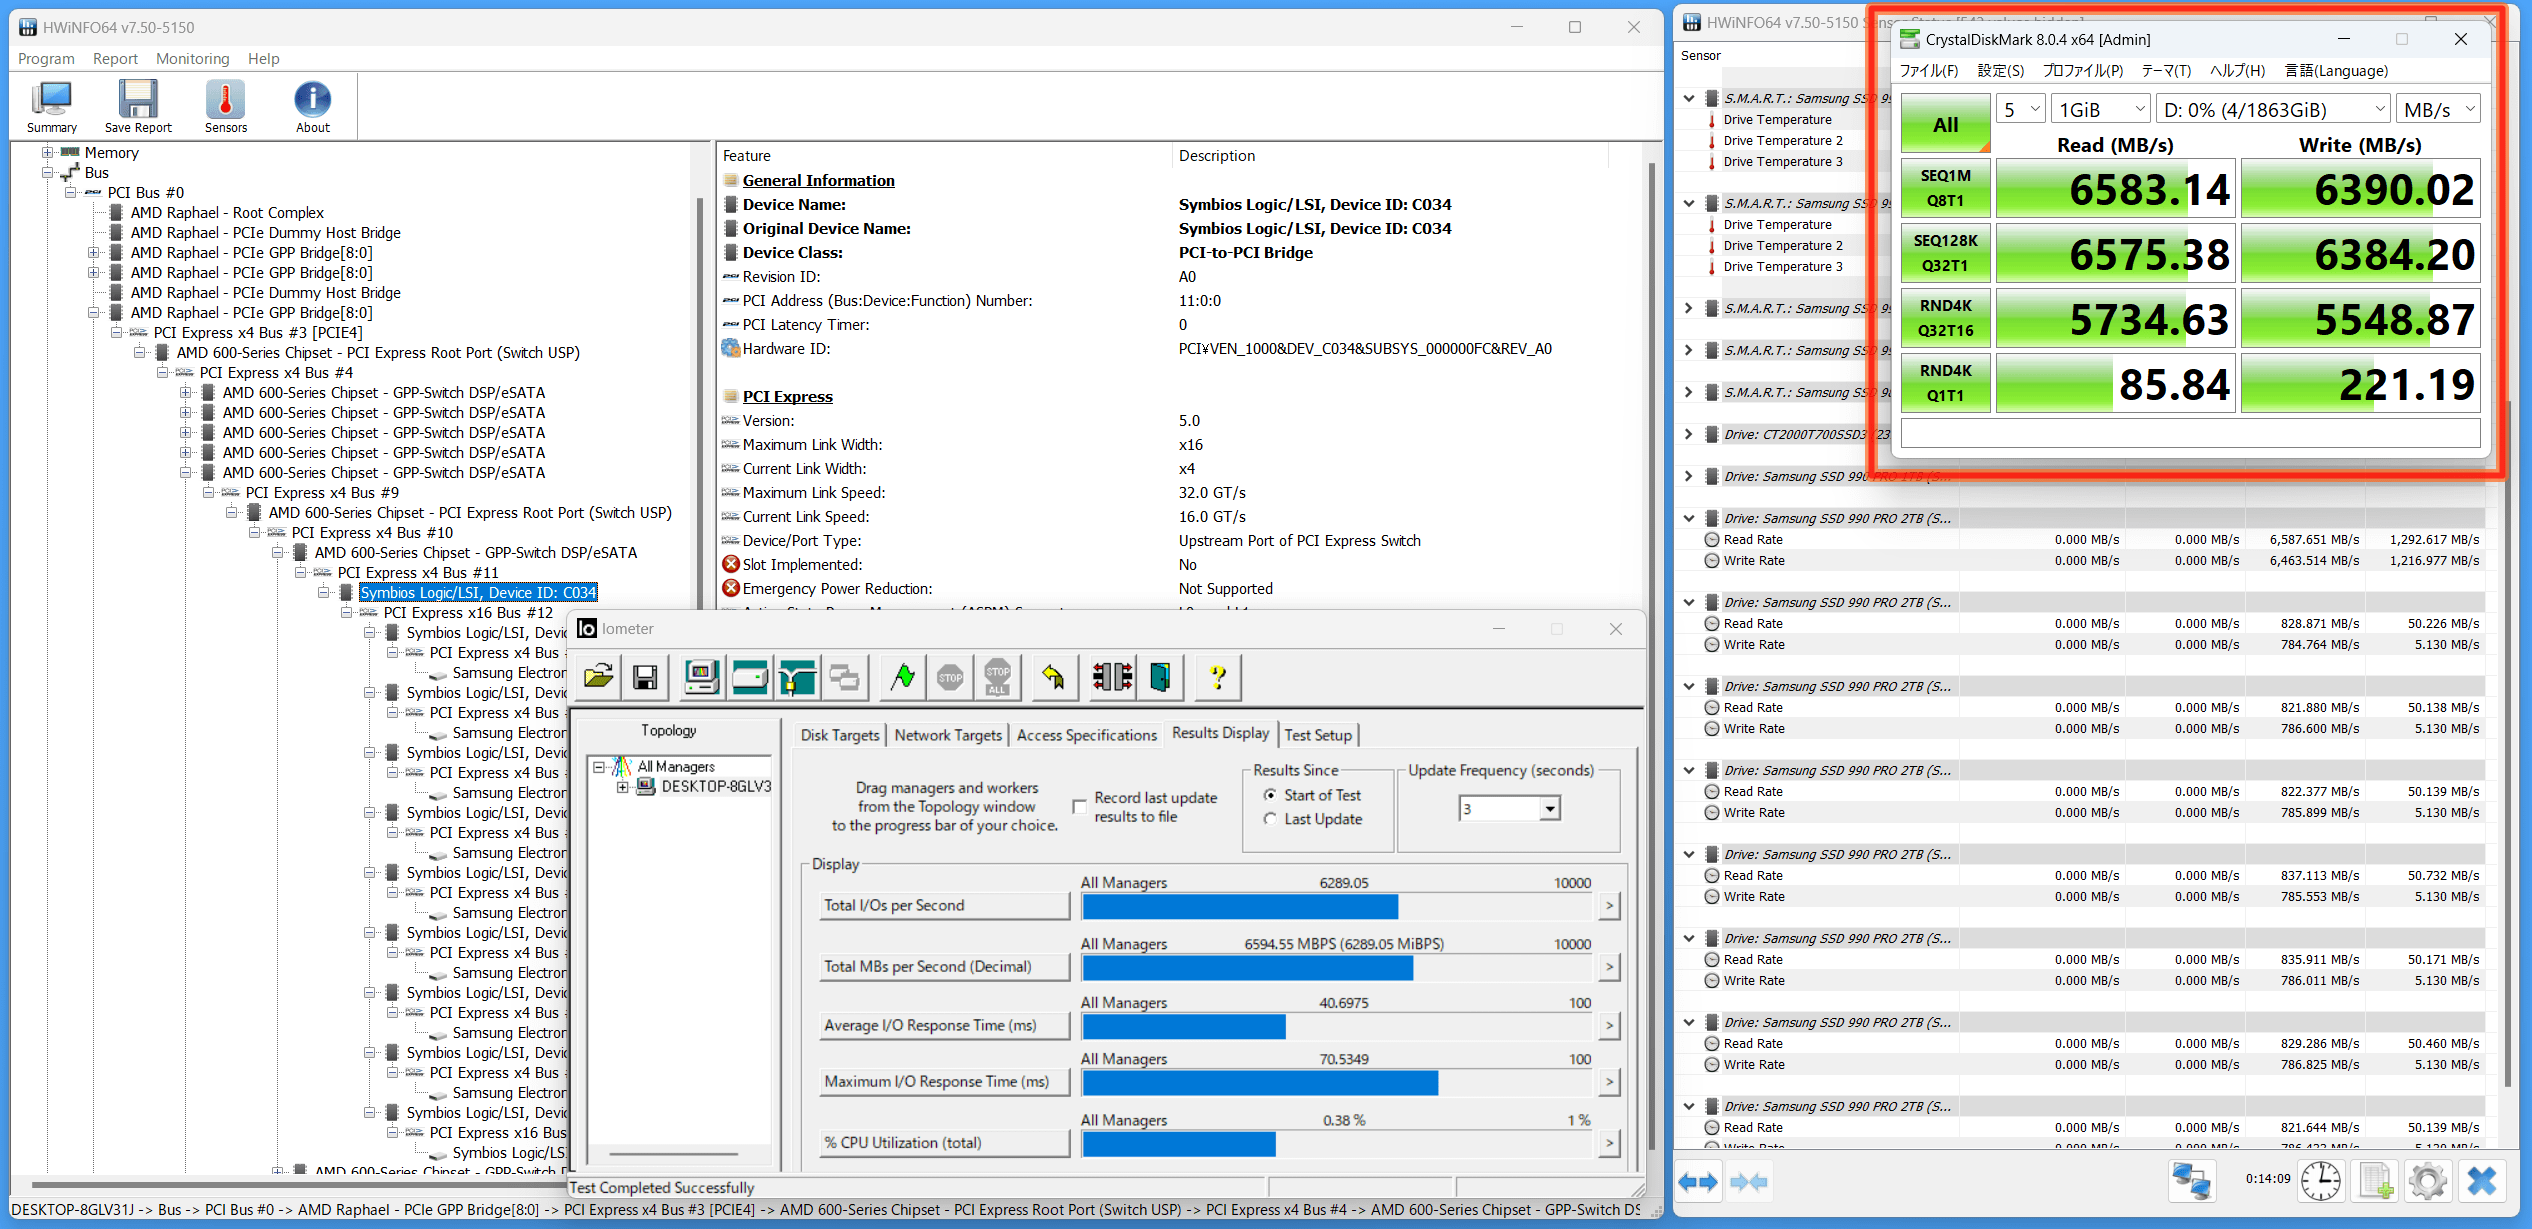
Task: Select the Start of Test radio button
Action: coord(1270,795)
